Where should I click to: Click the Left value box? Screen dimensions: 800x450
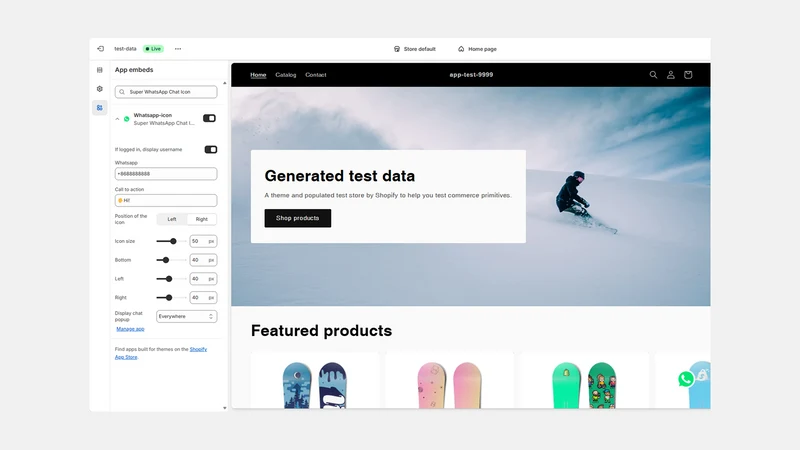click(203, 279)
